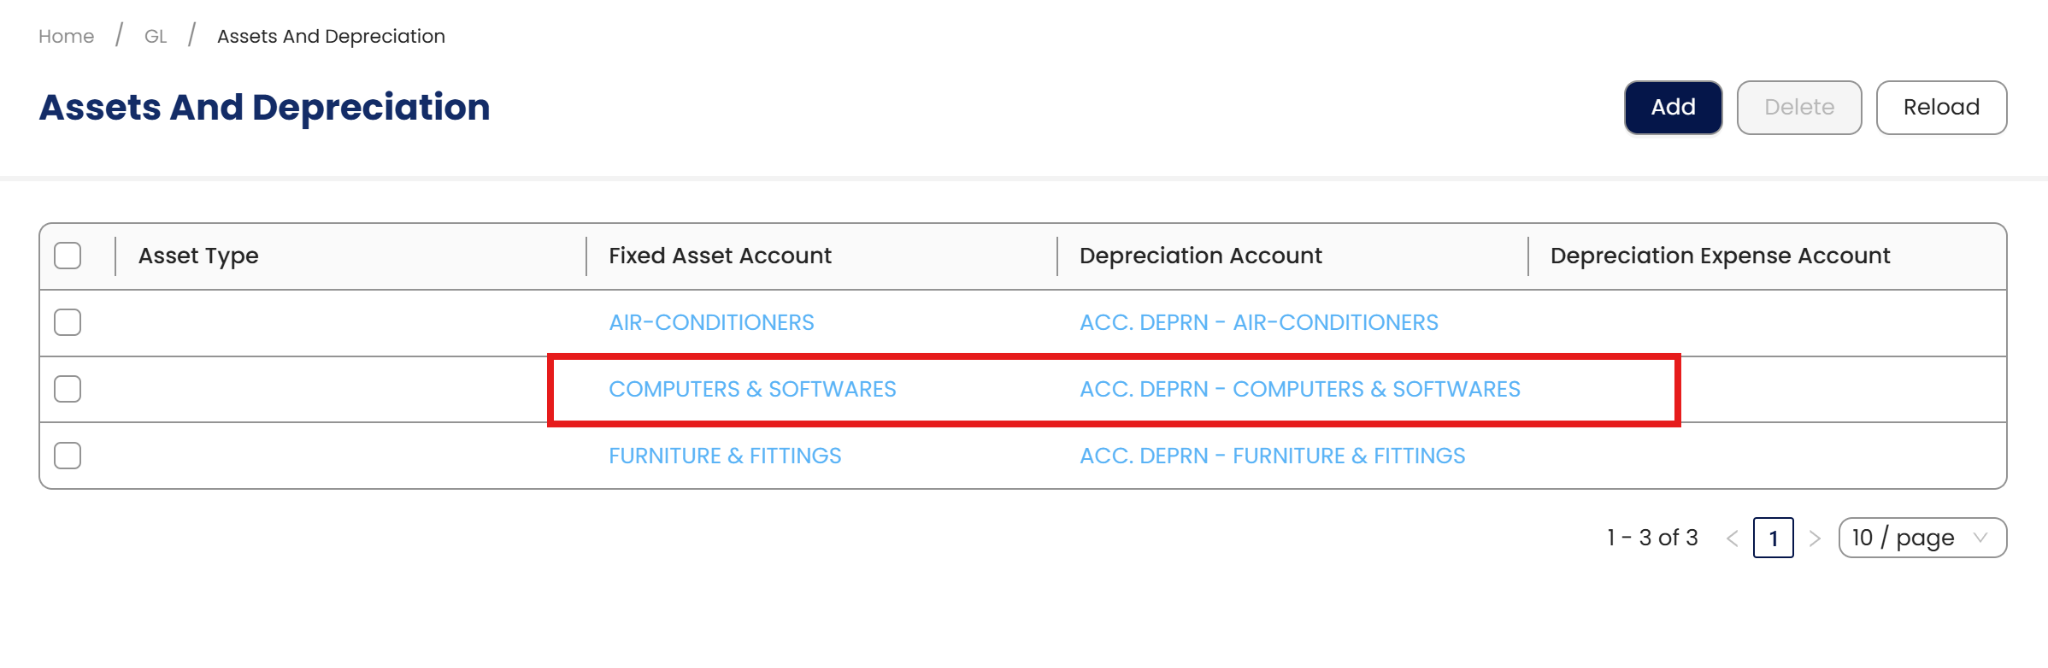
Task: Select page number 1 in pagination
Action: tap(1773, 538)
